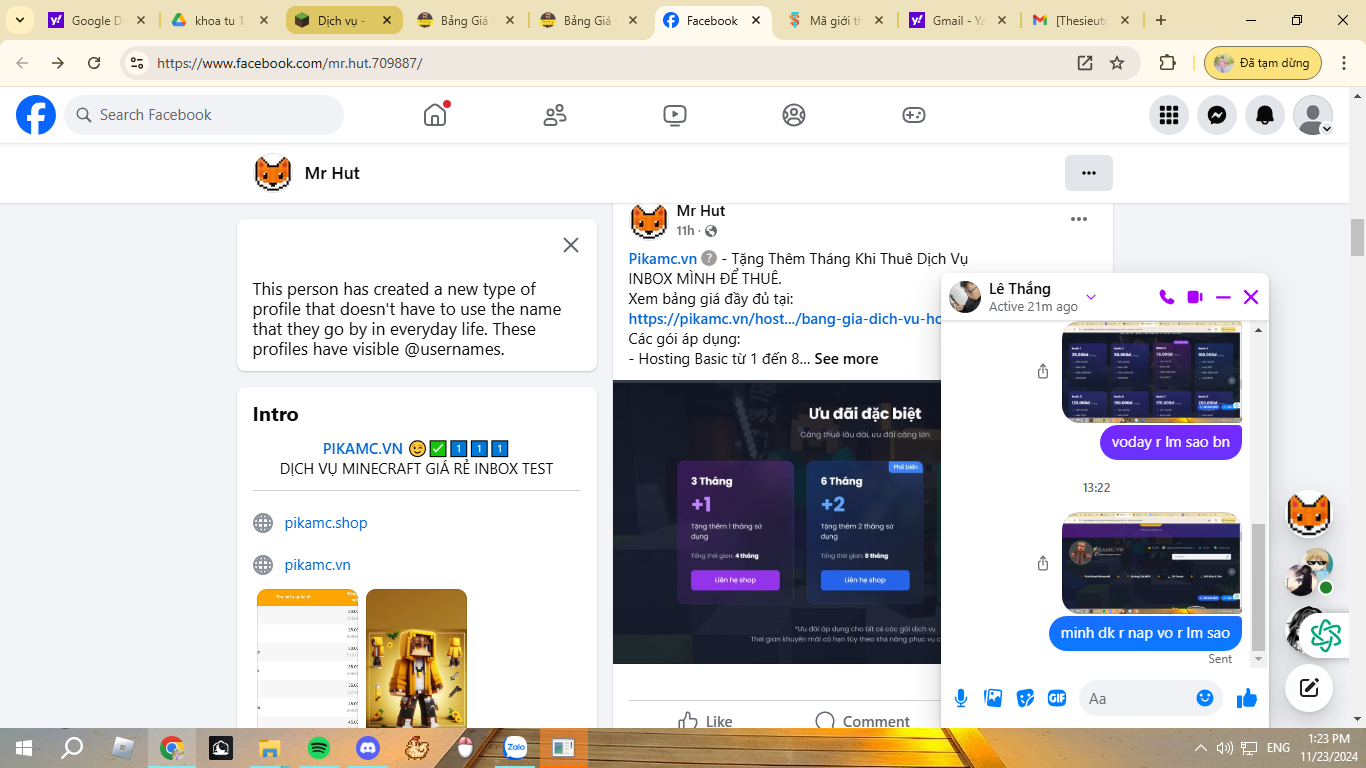Open the post options three-dot menu

tap(1079, 219)
